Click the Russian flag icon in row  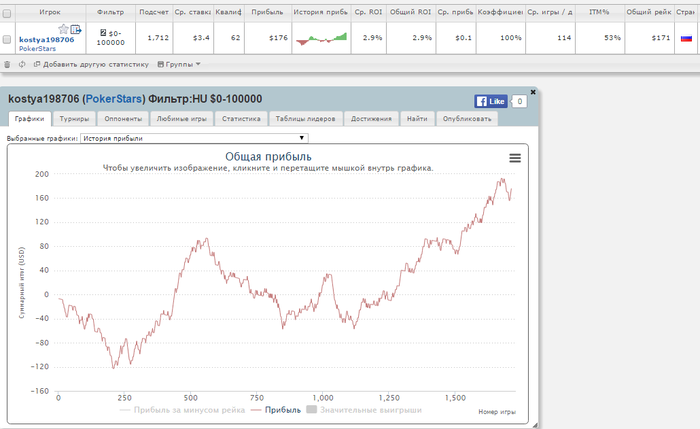(x=686, y=38)
